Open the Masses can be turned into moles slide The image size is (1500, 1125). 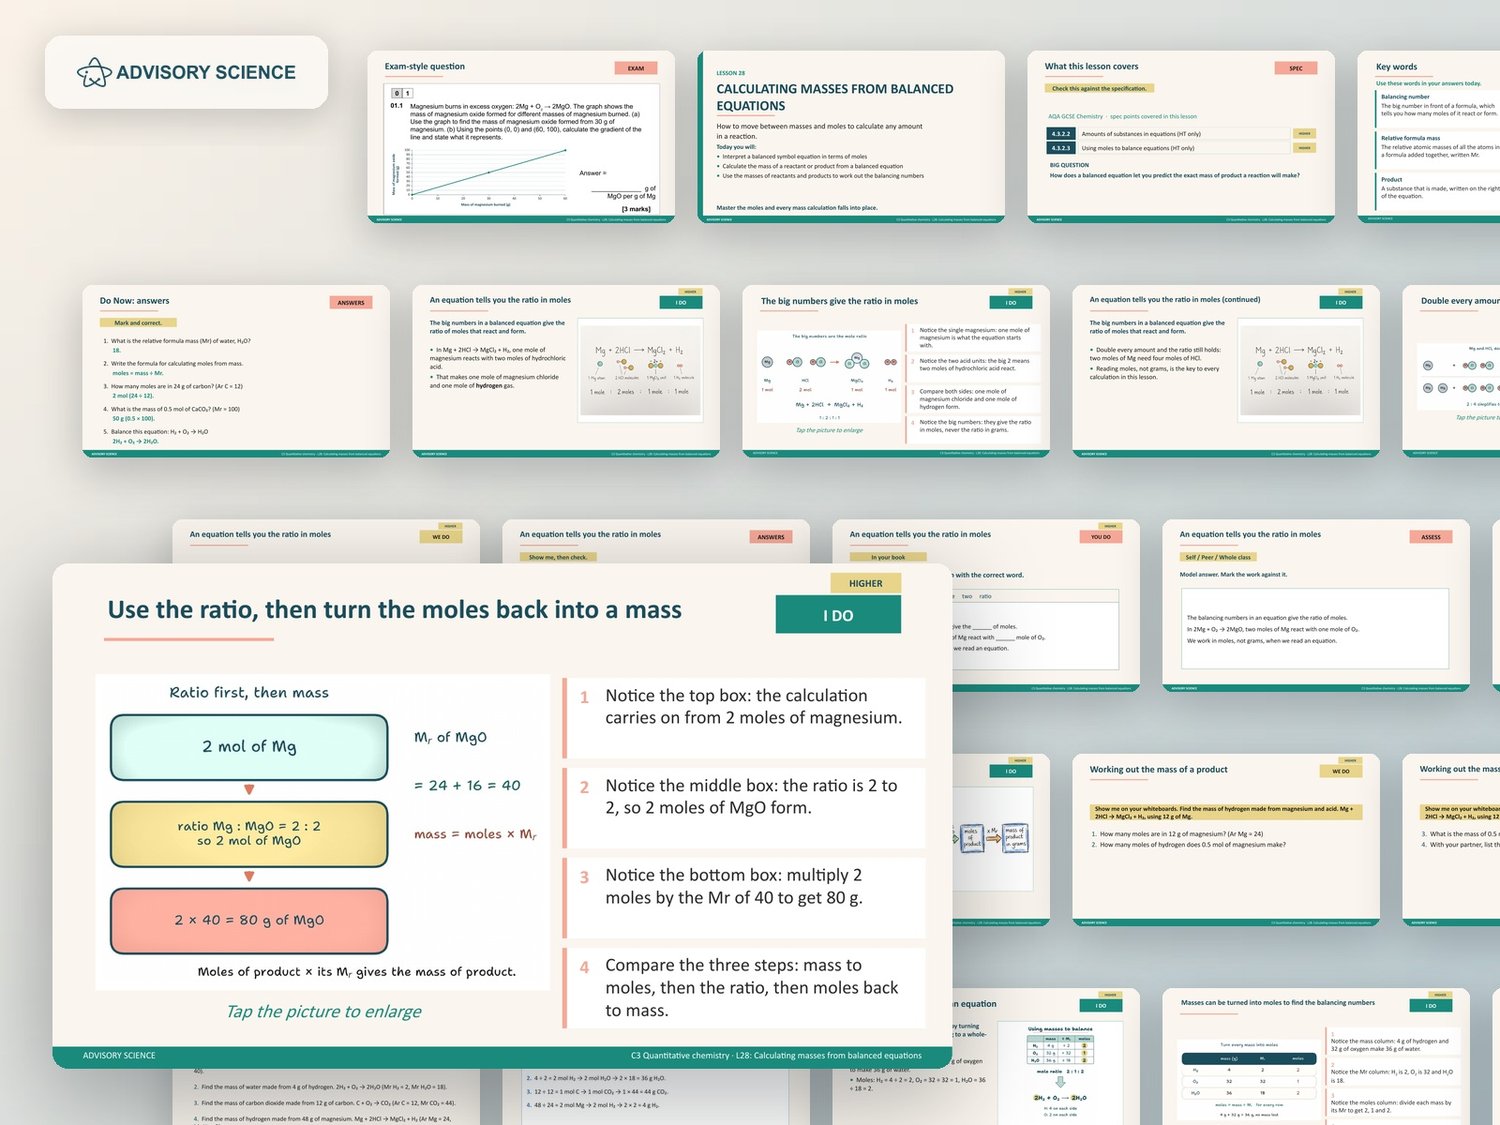[1316, 1056]
